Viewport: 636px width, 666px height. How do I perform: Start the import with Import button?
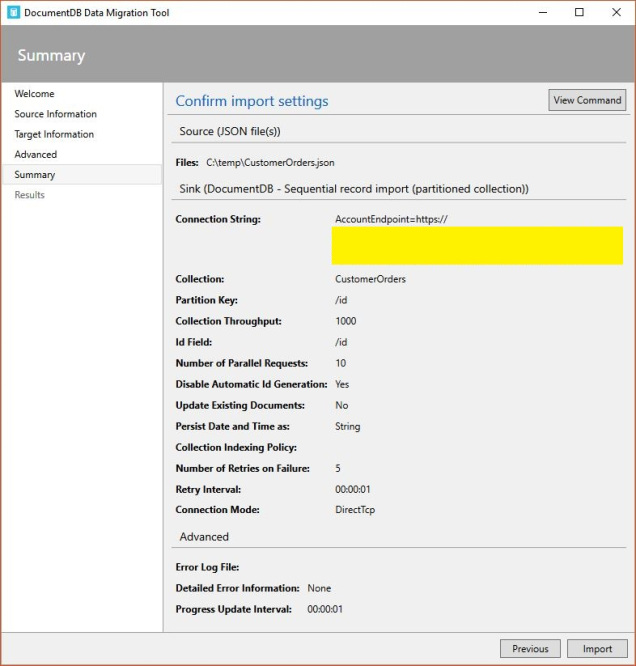(597, 649)
